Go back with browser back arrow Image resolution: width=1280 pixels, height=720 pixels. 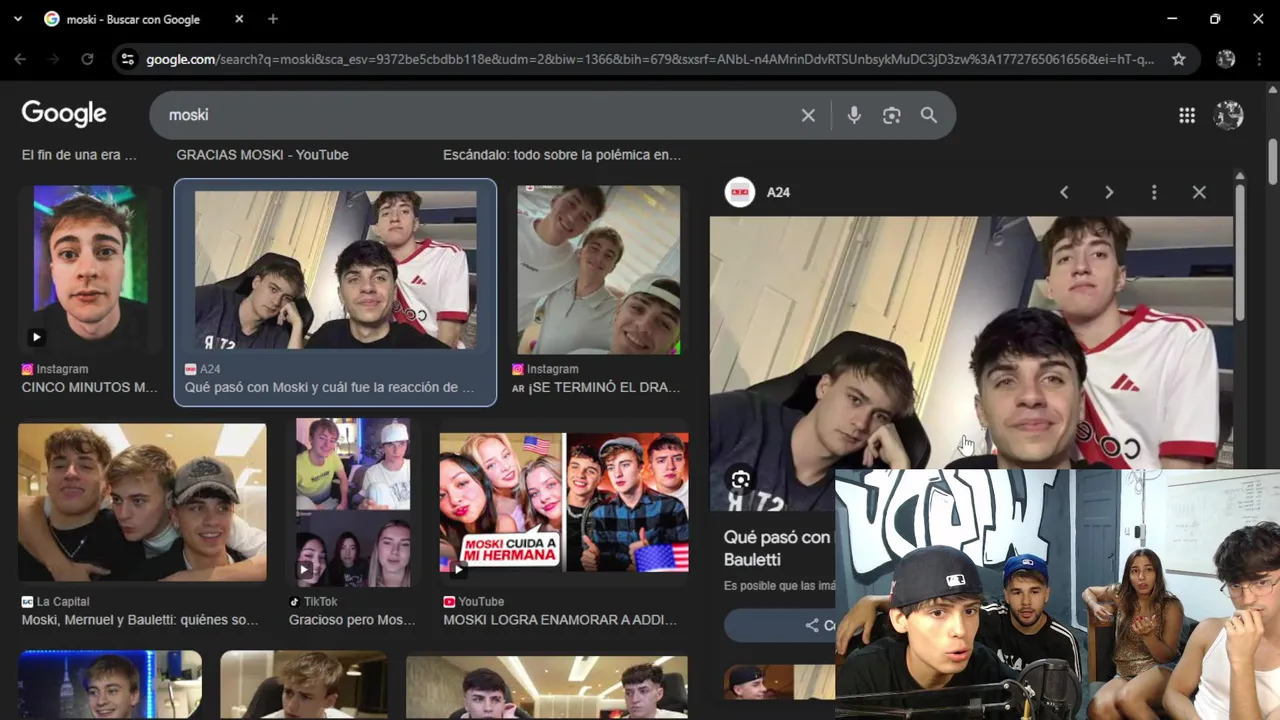20,59
